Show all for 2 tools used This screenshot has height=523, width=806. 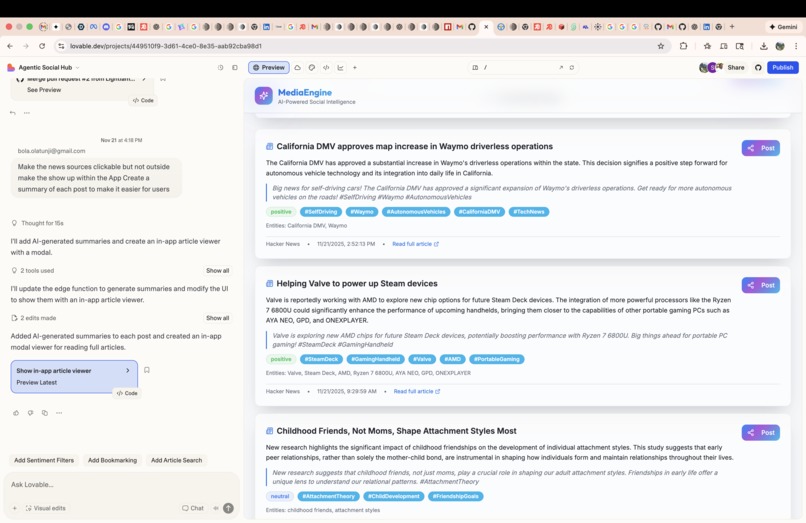click(217, 270)
